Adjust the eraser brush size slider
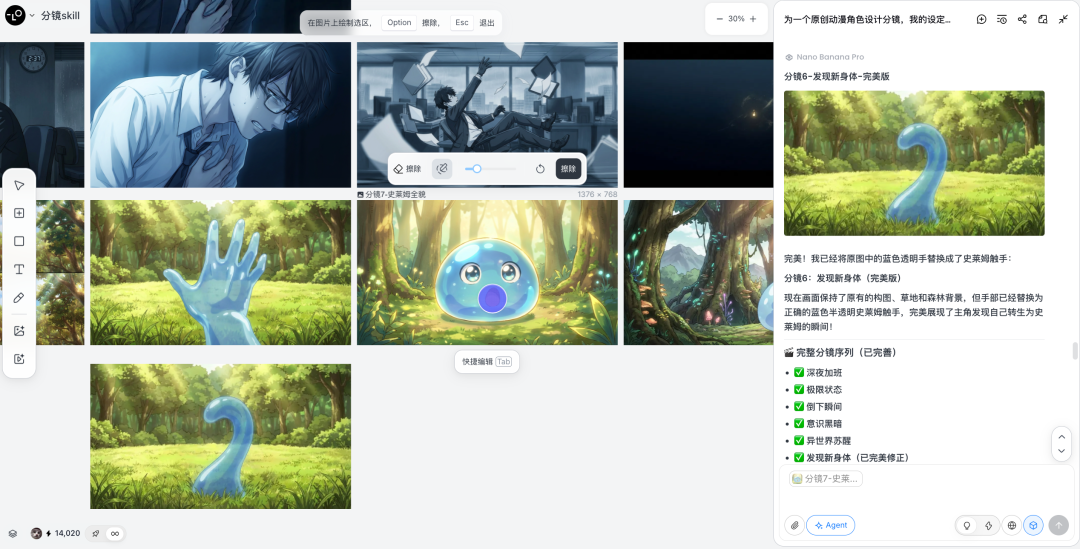The image size is (1080, 549). (478, 169)
